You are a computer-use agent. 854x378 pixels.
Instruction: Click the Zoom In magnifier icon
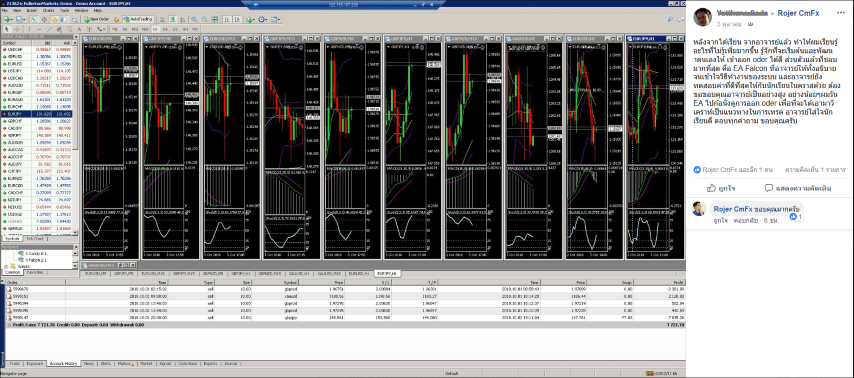pyautogui.click(x=194, y=19)
